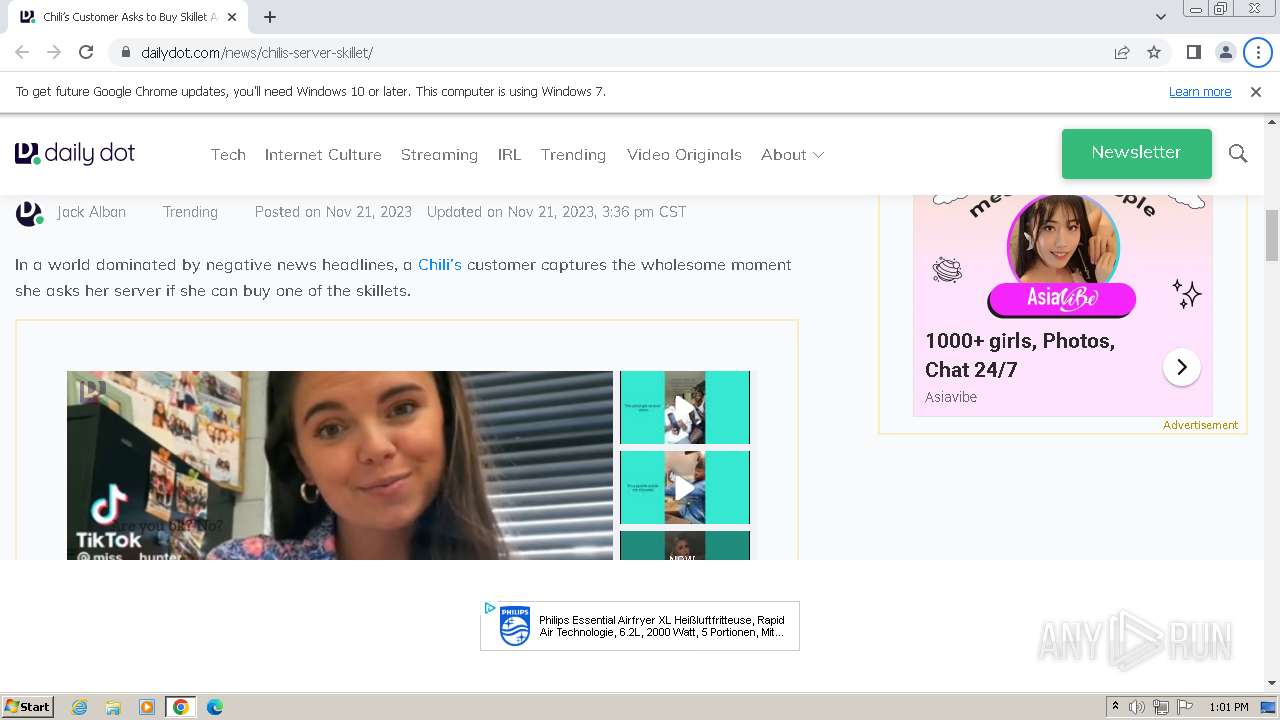Open the network tray icon
The height and width of the screenshot is (720, 1280).
click(1161, 707)
